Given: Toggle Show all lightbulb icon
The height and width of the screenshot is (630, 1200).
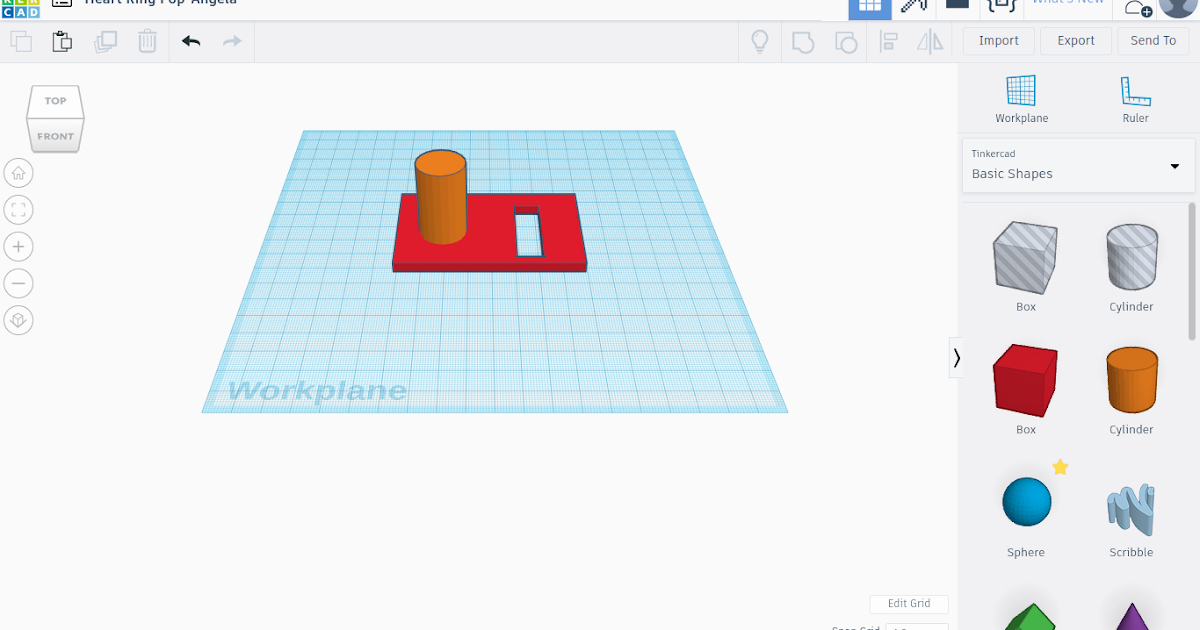Looking at the screenshot, I should pos(760,41).
